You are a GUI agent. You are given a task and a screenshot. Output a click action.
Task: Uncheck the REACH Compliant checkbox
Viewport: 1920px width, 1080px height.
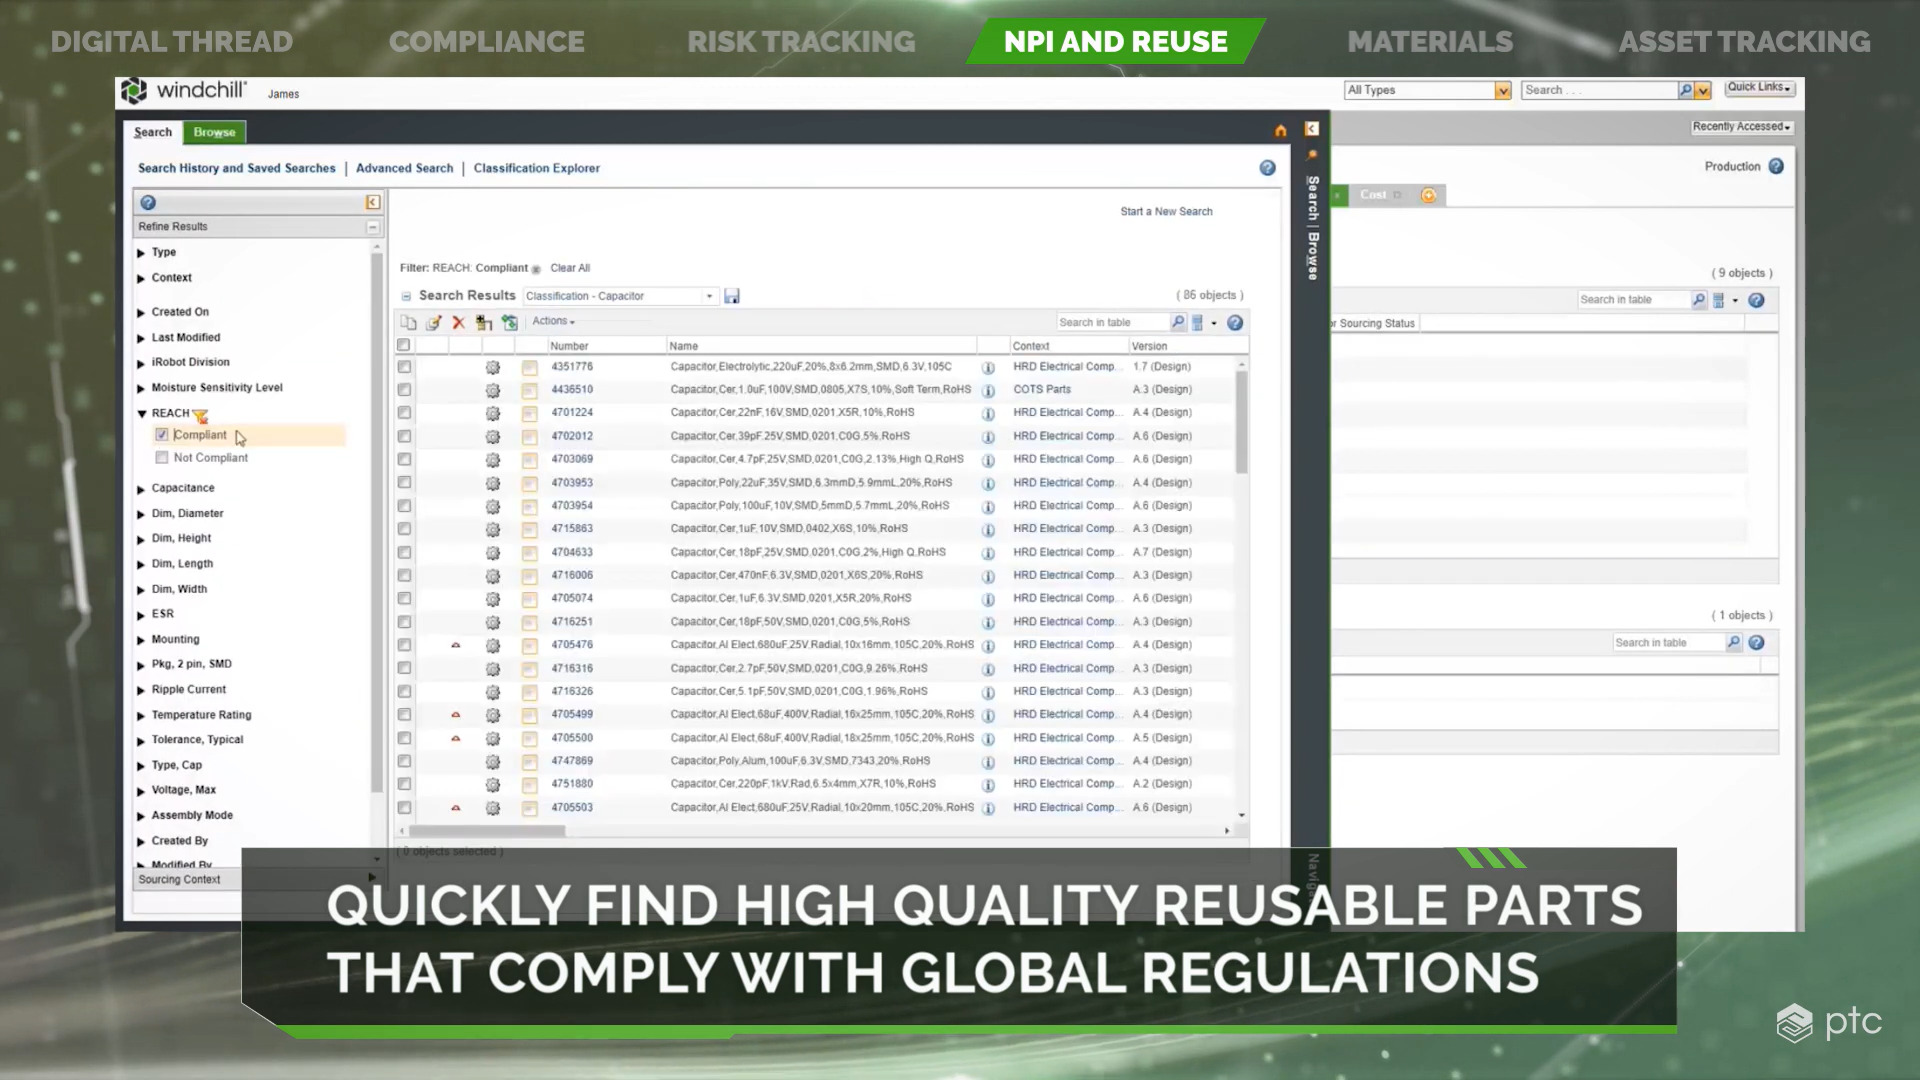coord(162,435)
